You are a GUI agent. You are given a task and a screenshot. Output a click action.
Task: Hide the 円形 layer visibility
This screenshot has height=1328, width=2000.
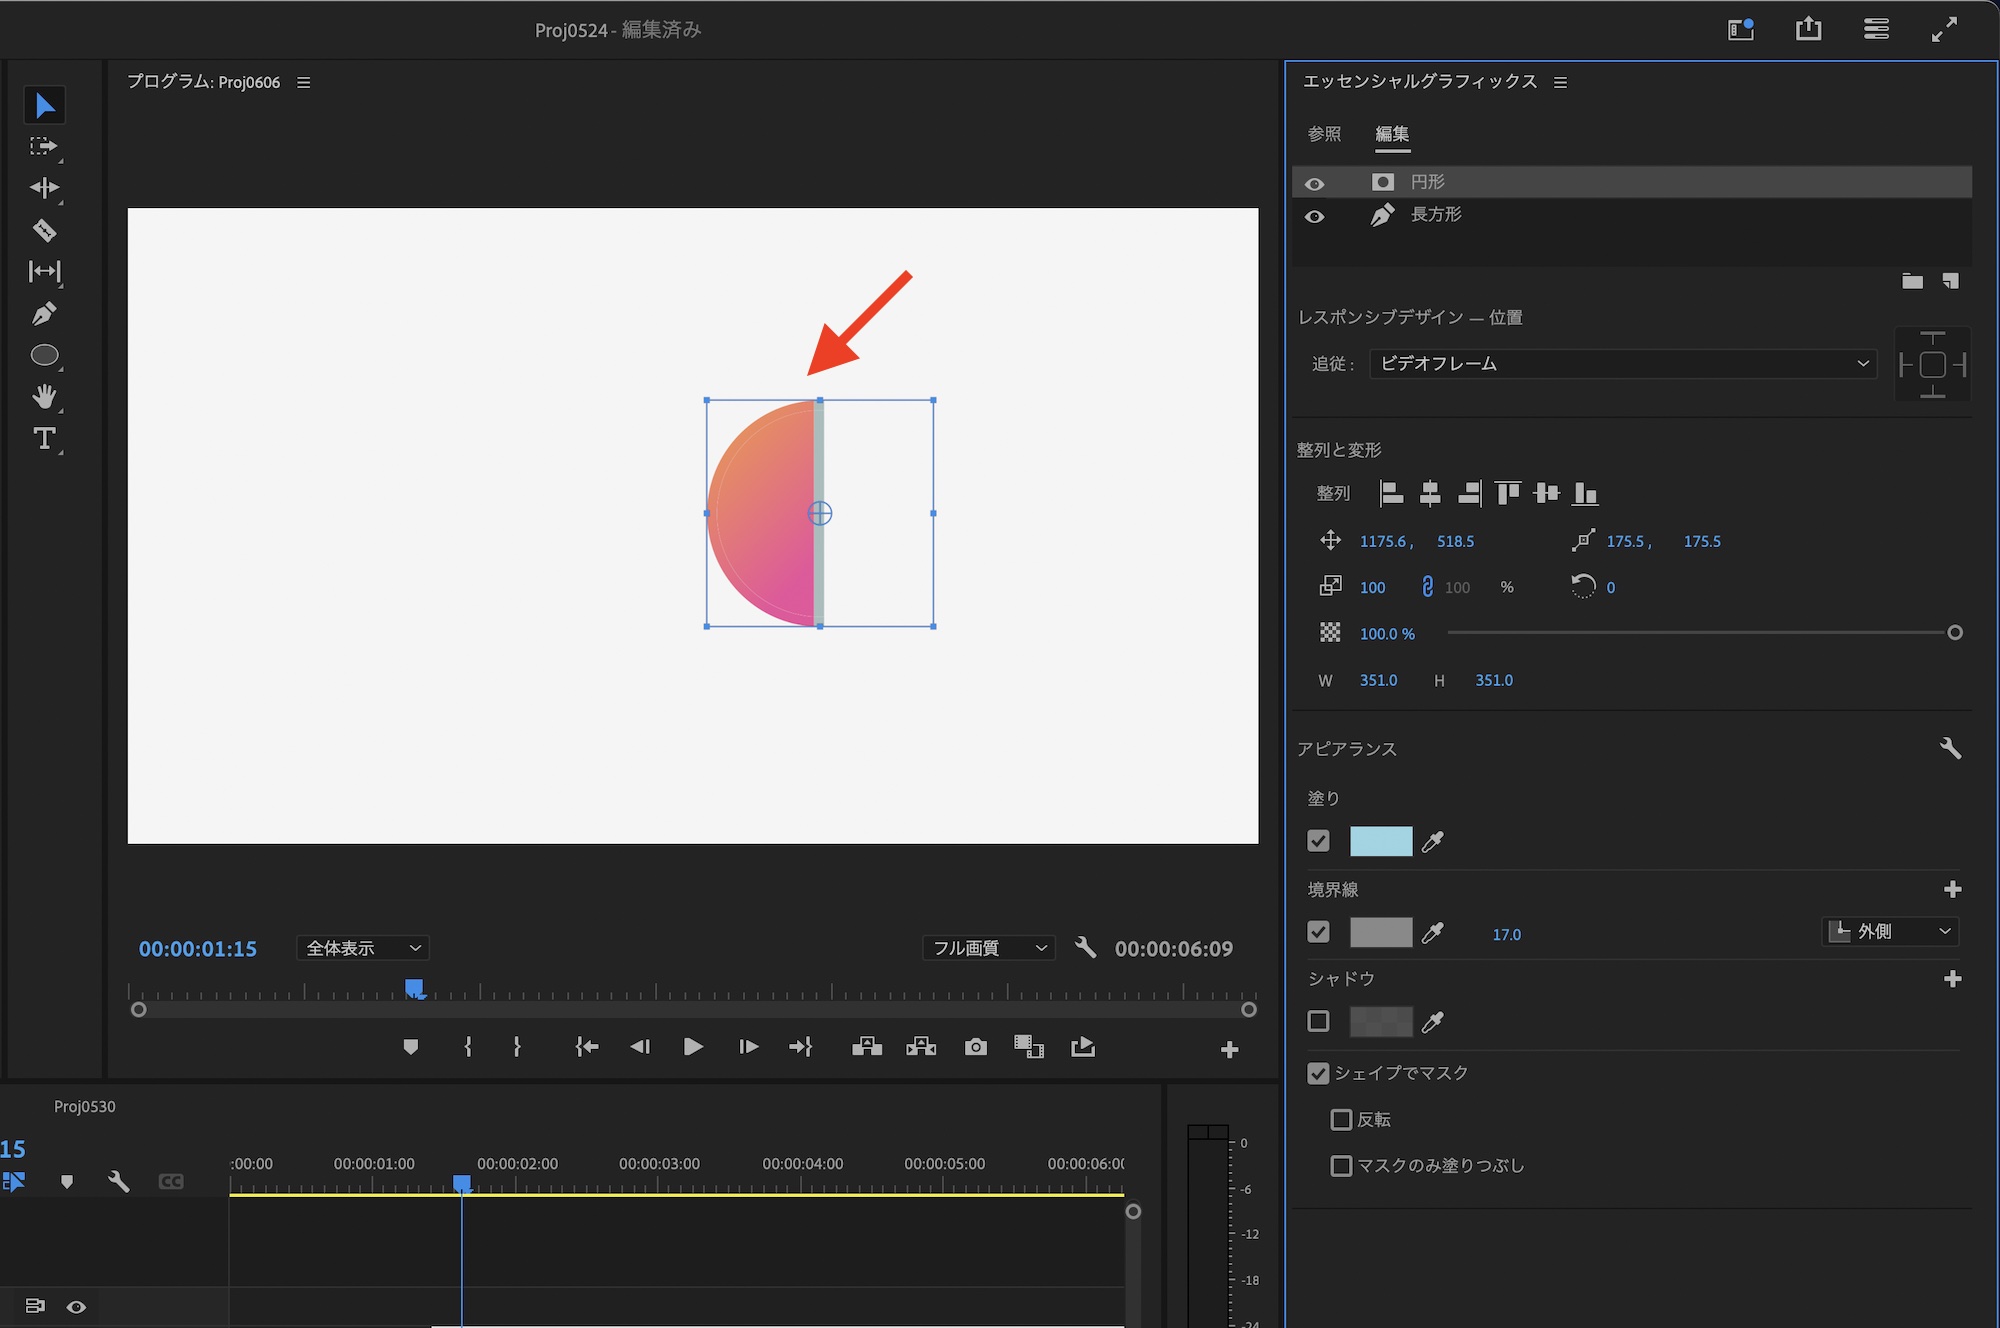[x=1315, y=183]
